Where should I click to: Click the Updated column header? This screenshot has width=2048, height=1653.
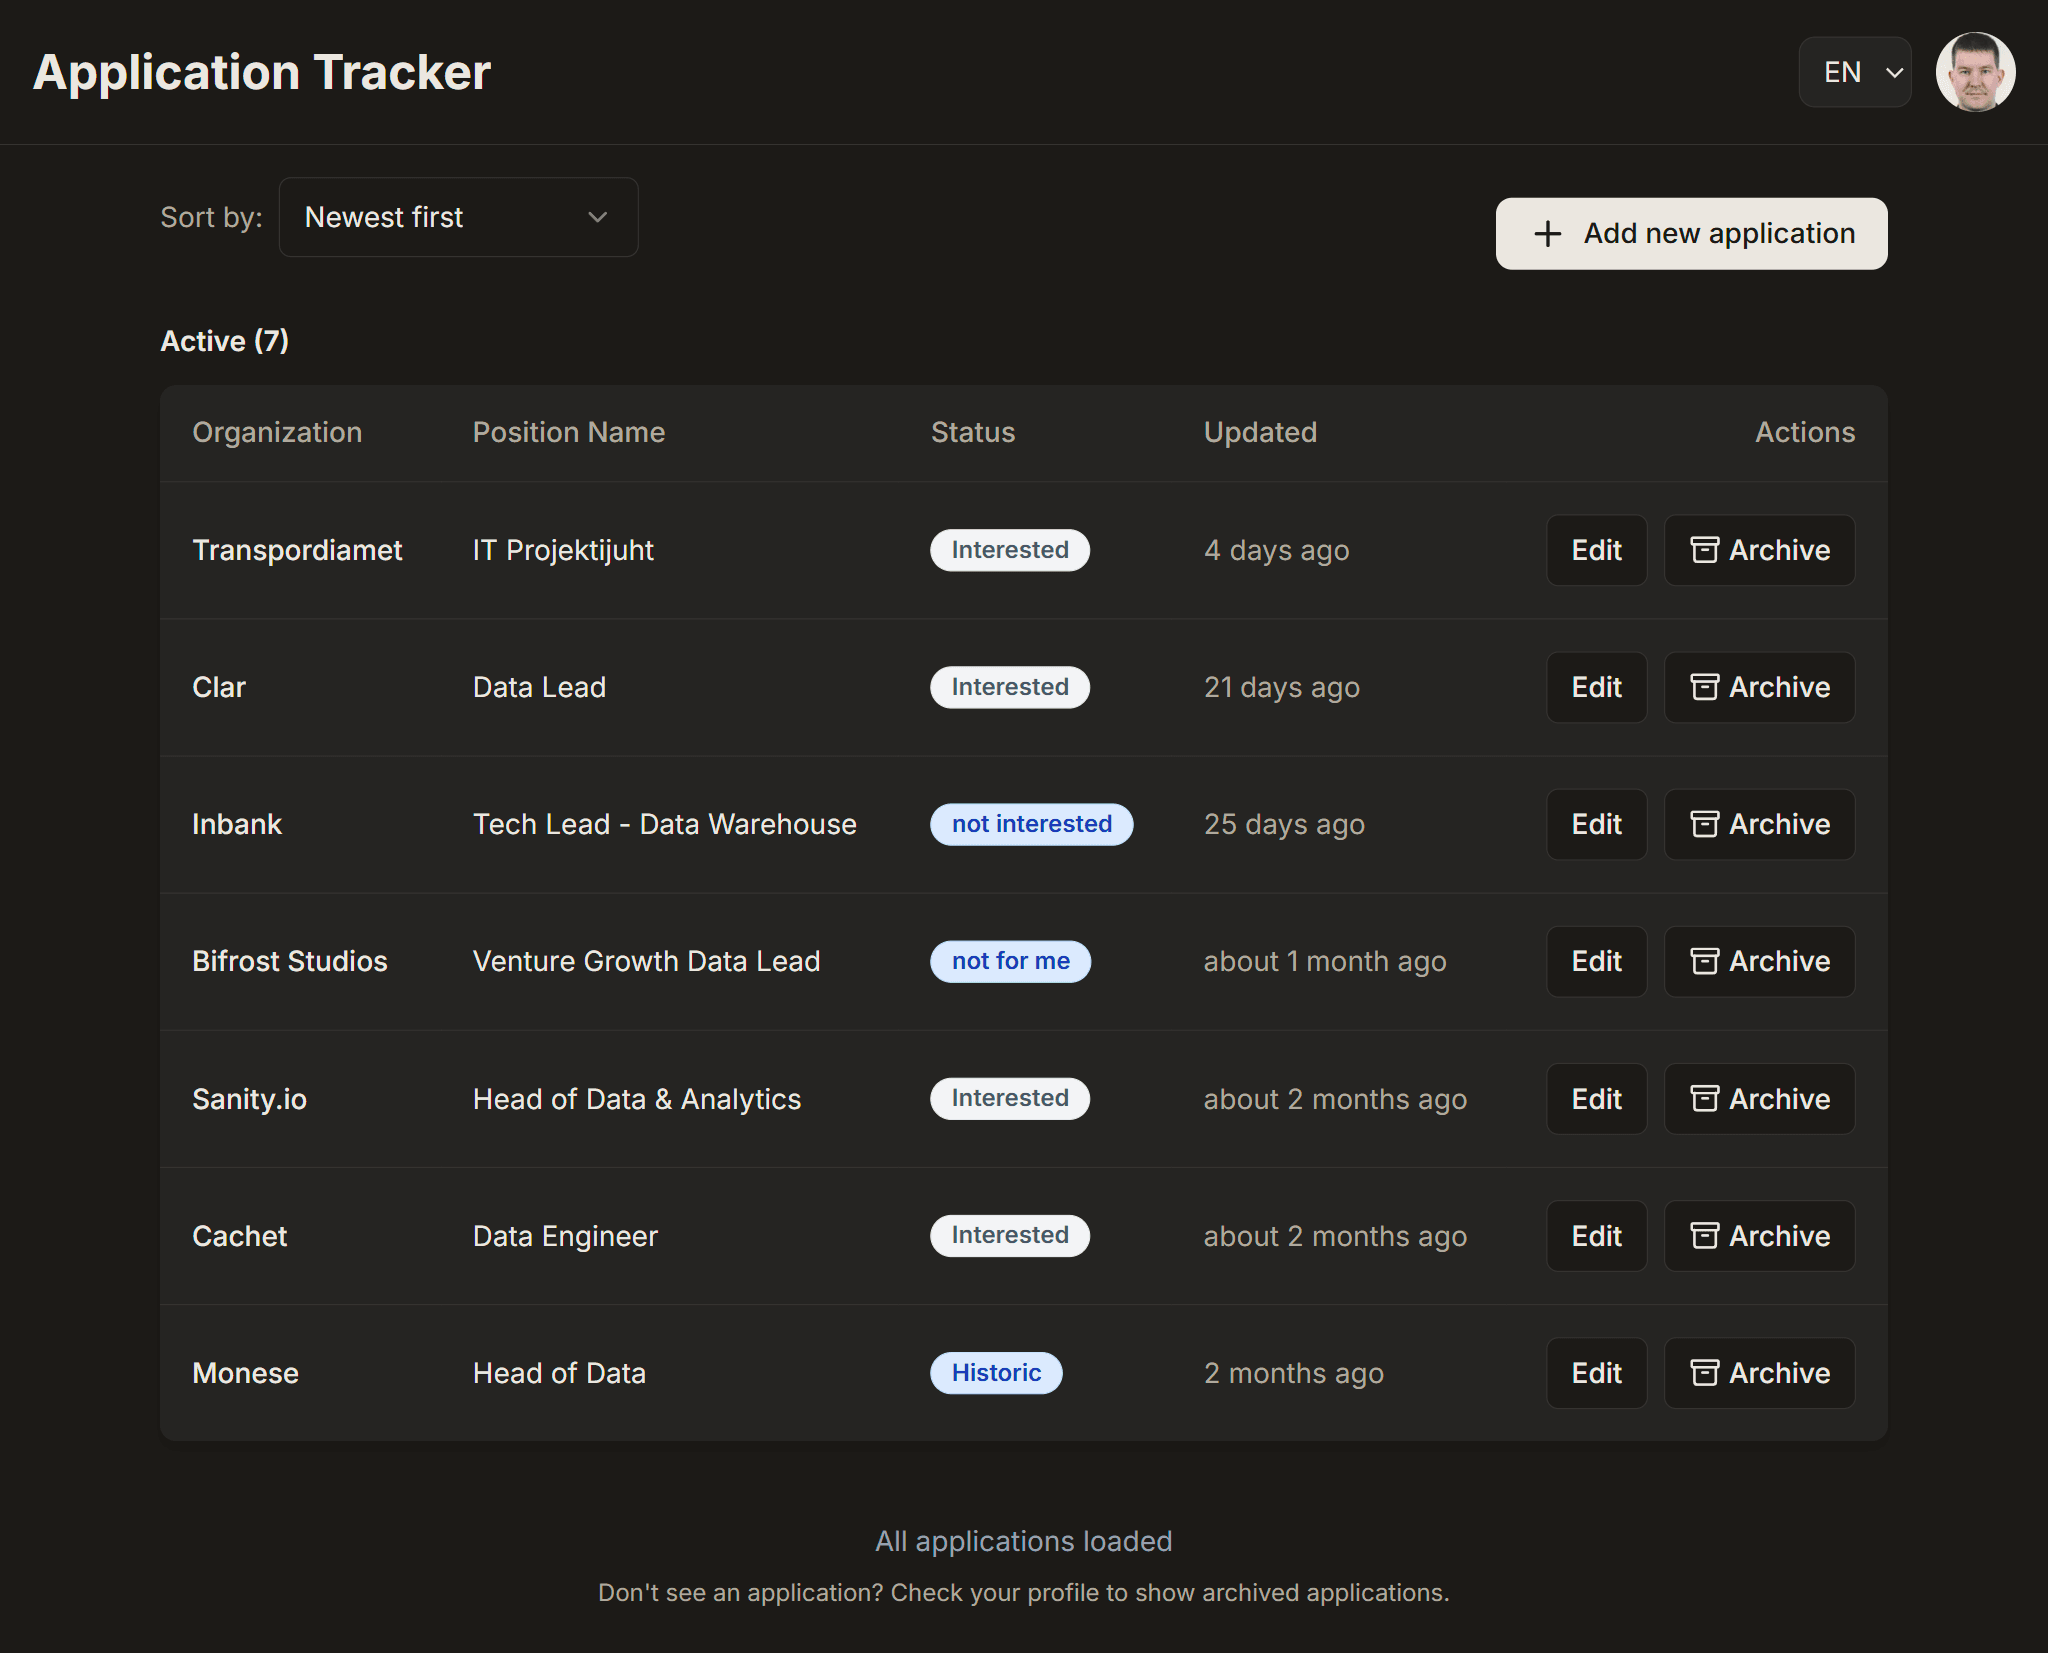tap(1260, 432)
